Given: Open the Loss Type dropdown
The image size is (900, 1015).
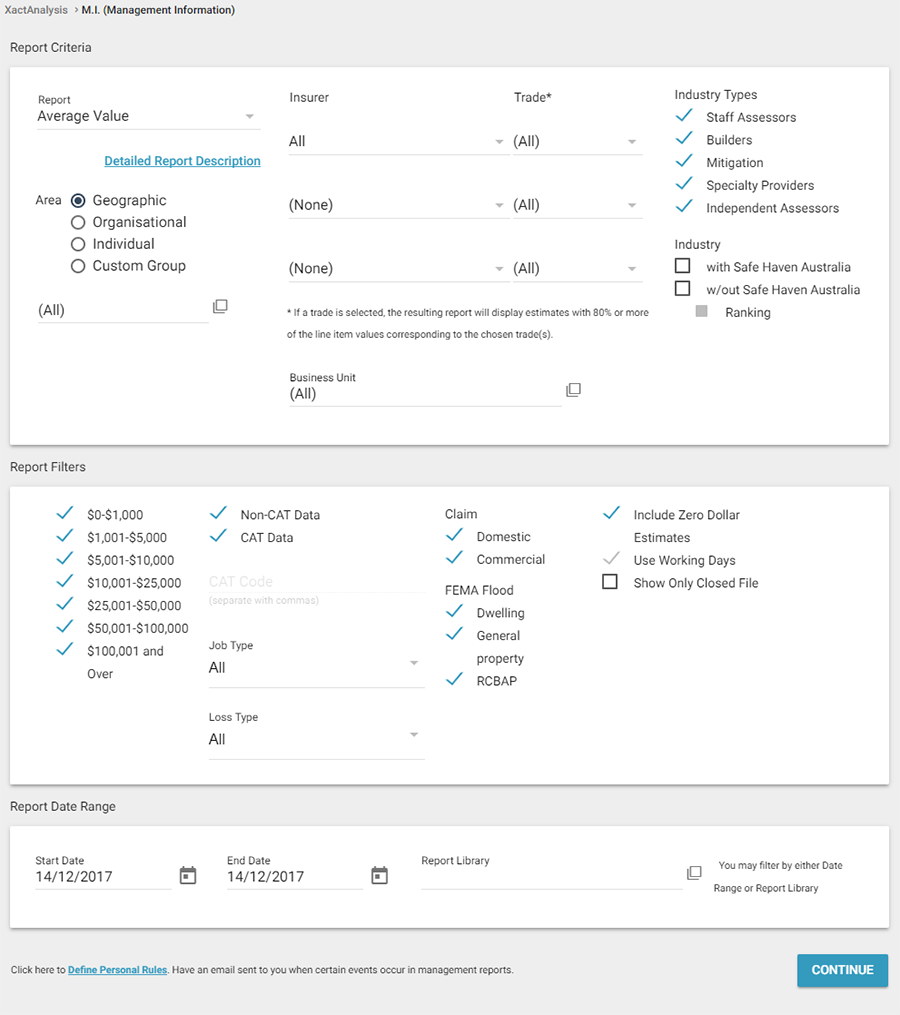Looking at the screenshot, I should 316,740.
